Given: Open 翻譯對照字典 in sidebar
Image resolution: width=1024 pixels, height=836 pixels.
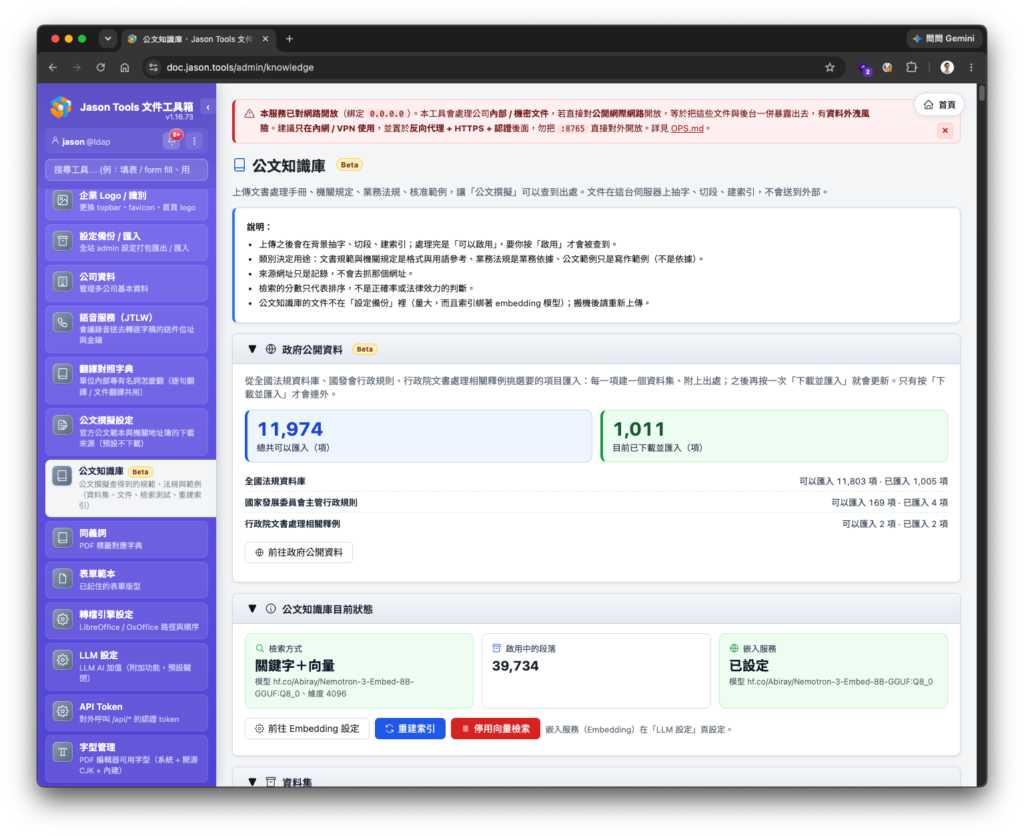Looking at the screenshot, I should [127, 380].
